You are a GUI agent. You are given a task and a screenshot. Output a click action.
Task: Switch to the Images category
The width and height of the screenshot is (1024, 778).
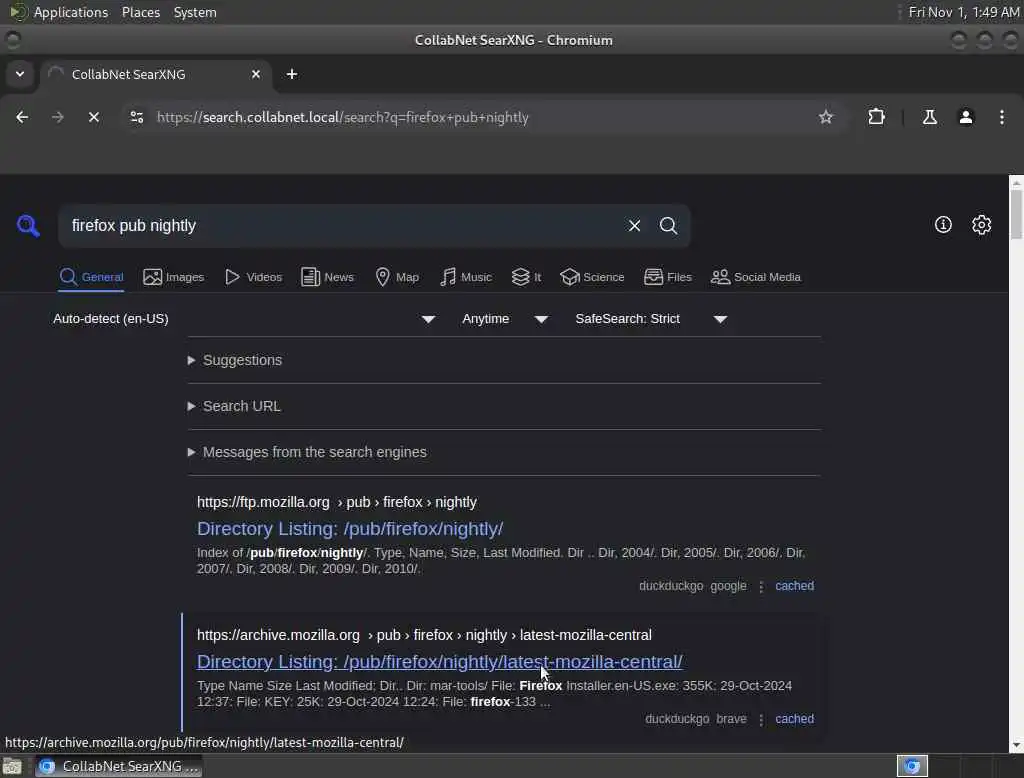tap(174, 277)
